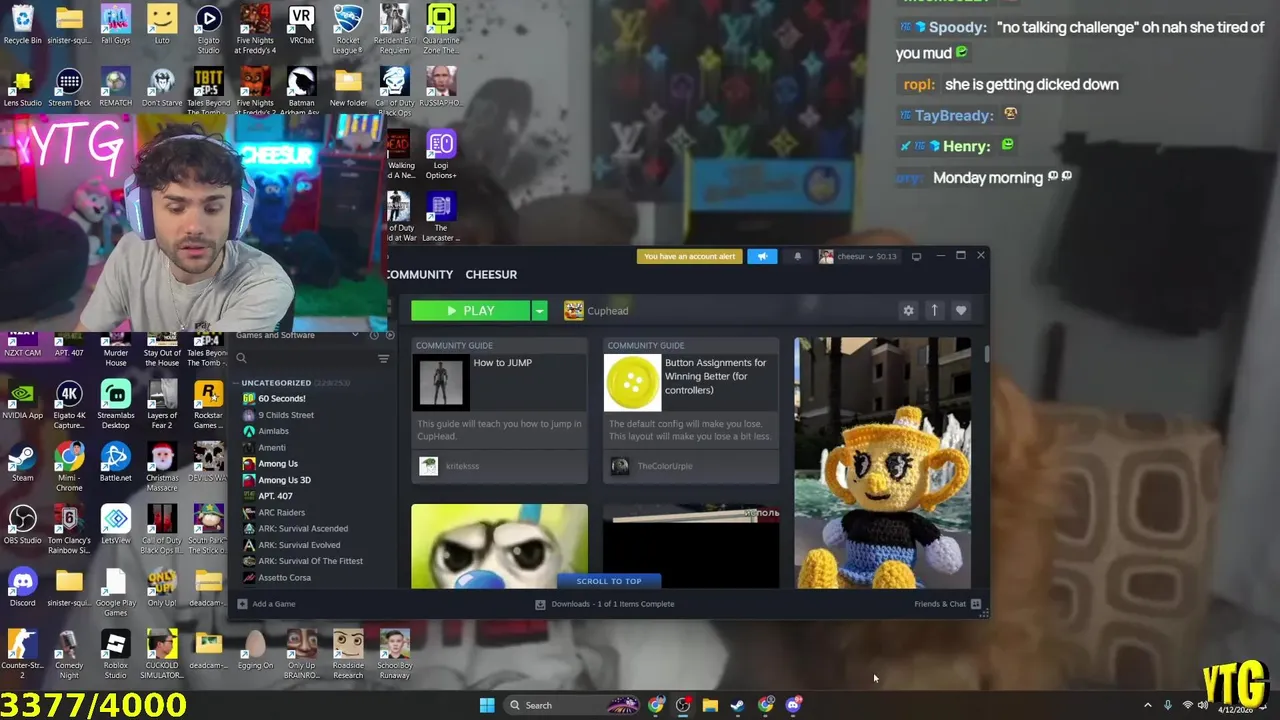Switch to Big Picture mode icon
Image resolution: width=1280 pixels, height=720 pixels.
point(916,256)
